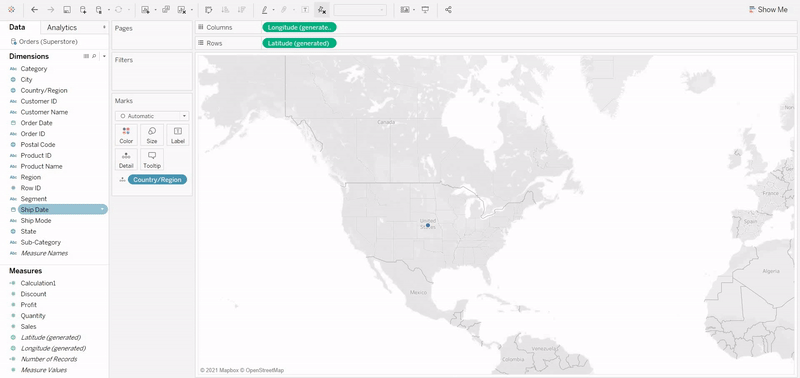The image size is (800, 378).
Task: Click the New Data Source icon
Action: point(83,10)
